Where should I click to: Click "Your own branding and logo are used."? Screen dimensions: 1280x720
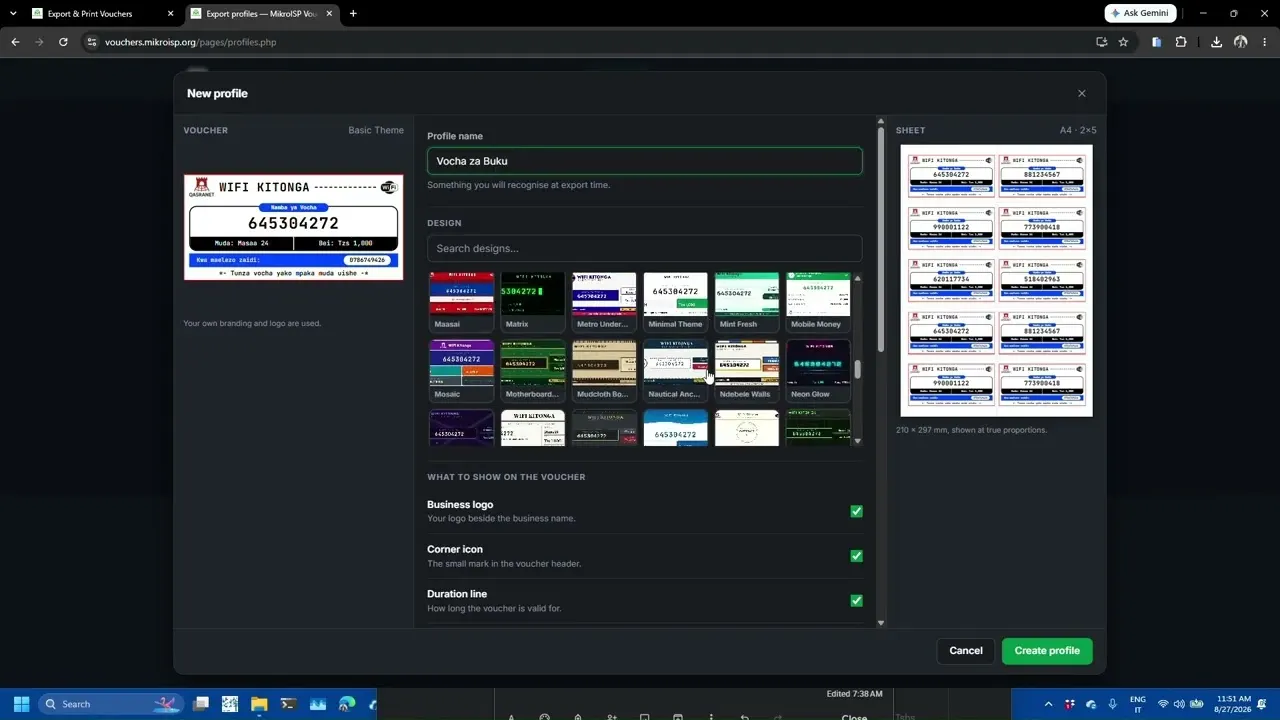252,323
